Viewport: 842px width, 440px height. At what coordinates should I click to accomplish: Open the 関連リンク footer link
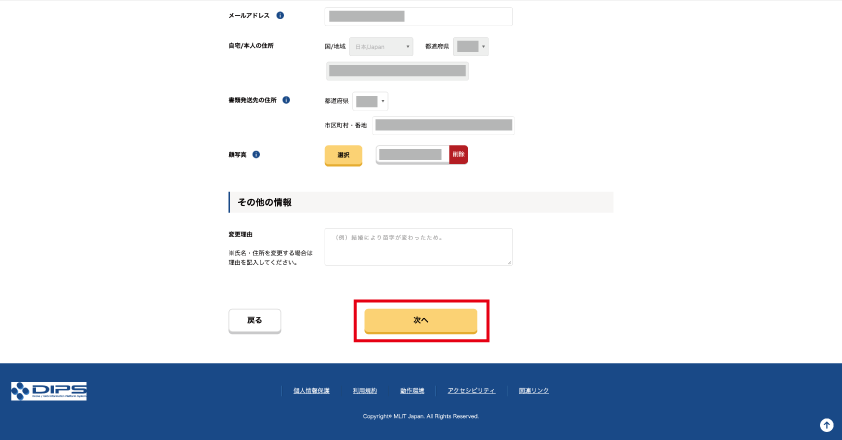click(534, 391)
